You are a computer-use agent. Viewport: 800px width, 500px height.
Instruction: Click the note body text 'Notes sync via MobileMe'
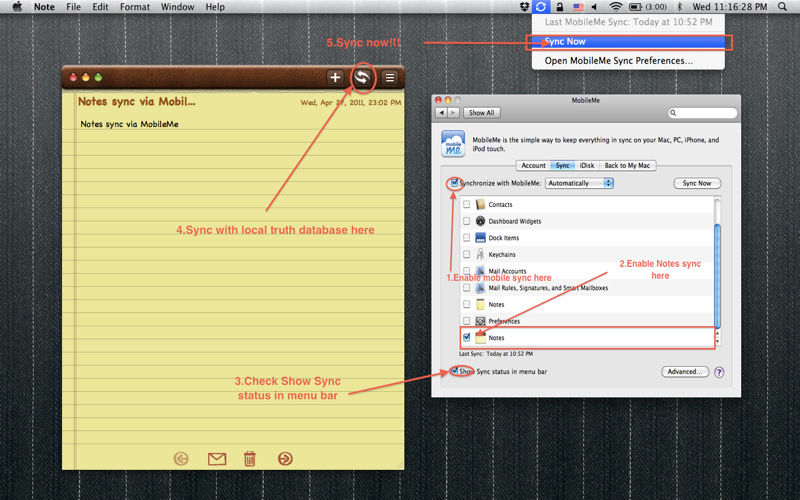pyautogui.click(x=130, y=124)
